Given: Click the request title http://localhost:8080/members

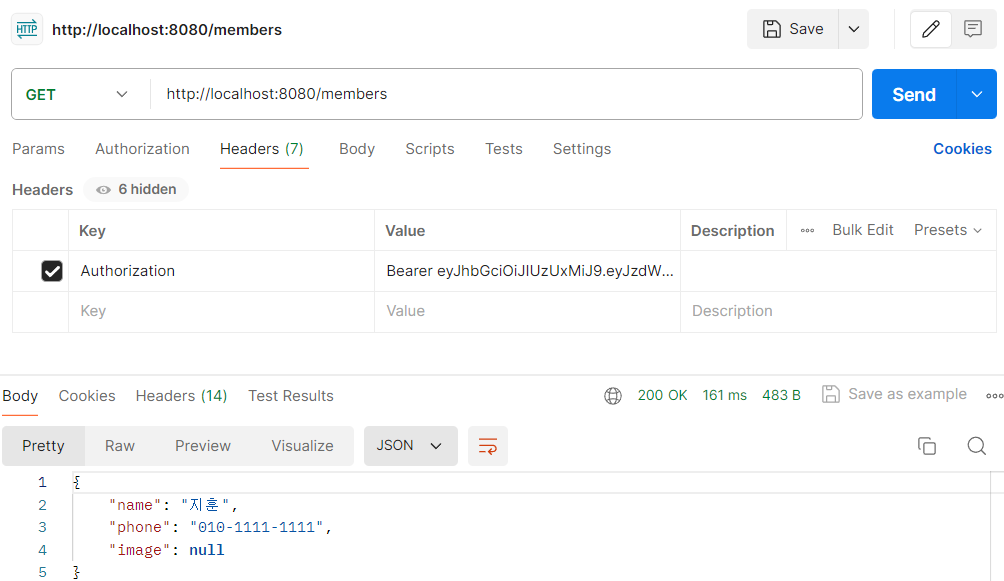Looking at the screenshot, I should (166, 29).
